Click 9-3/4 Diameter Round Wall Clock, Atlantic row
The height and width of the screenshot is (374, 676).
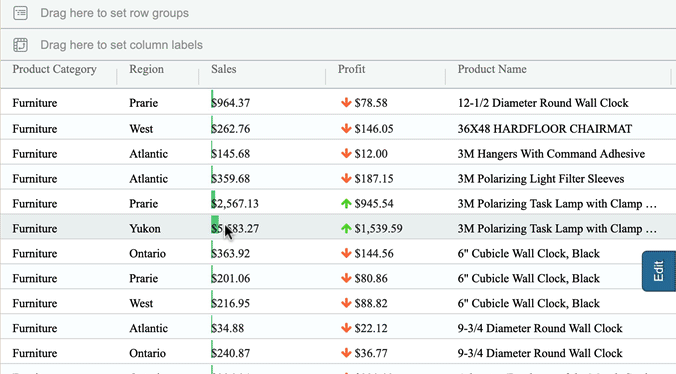coord(540,329)
